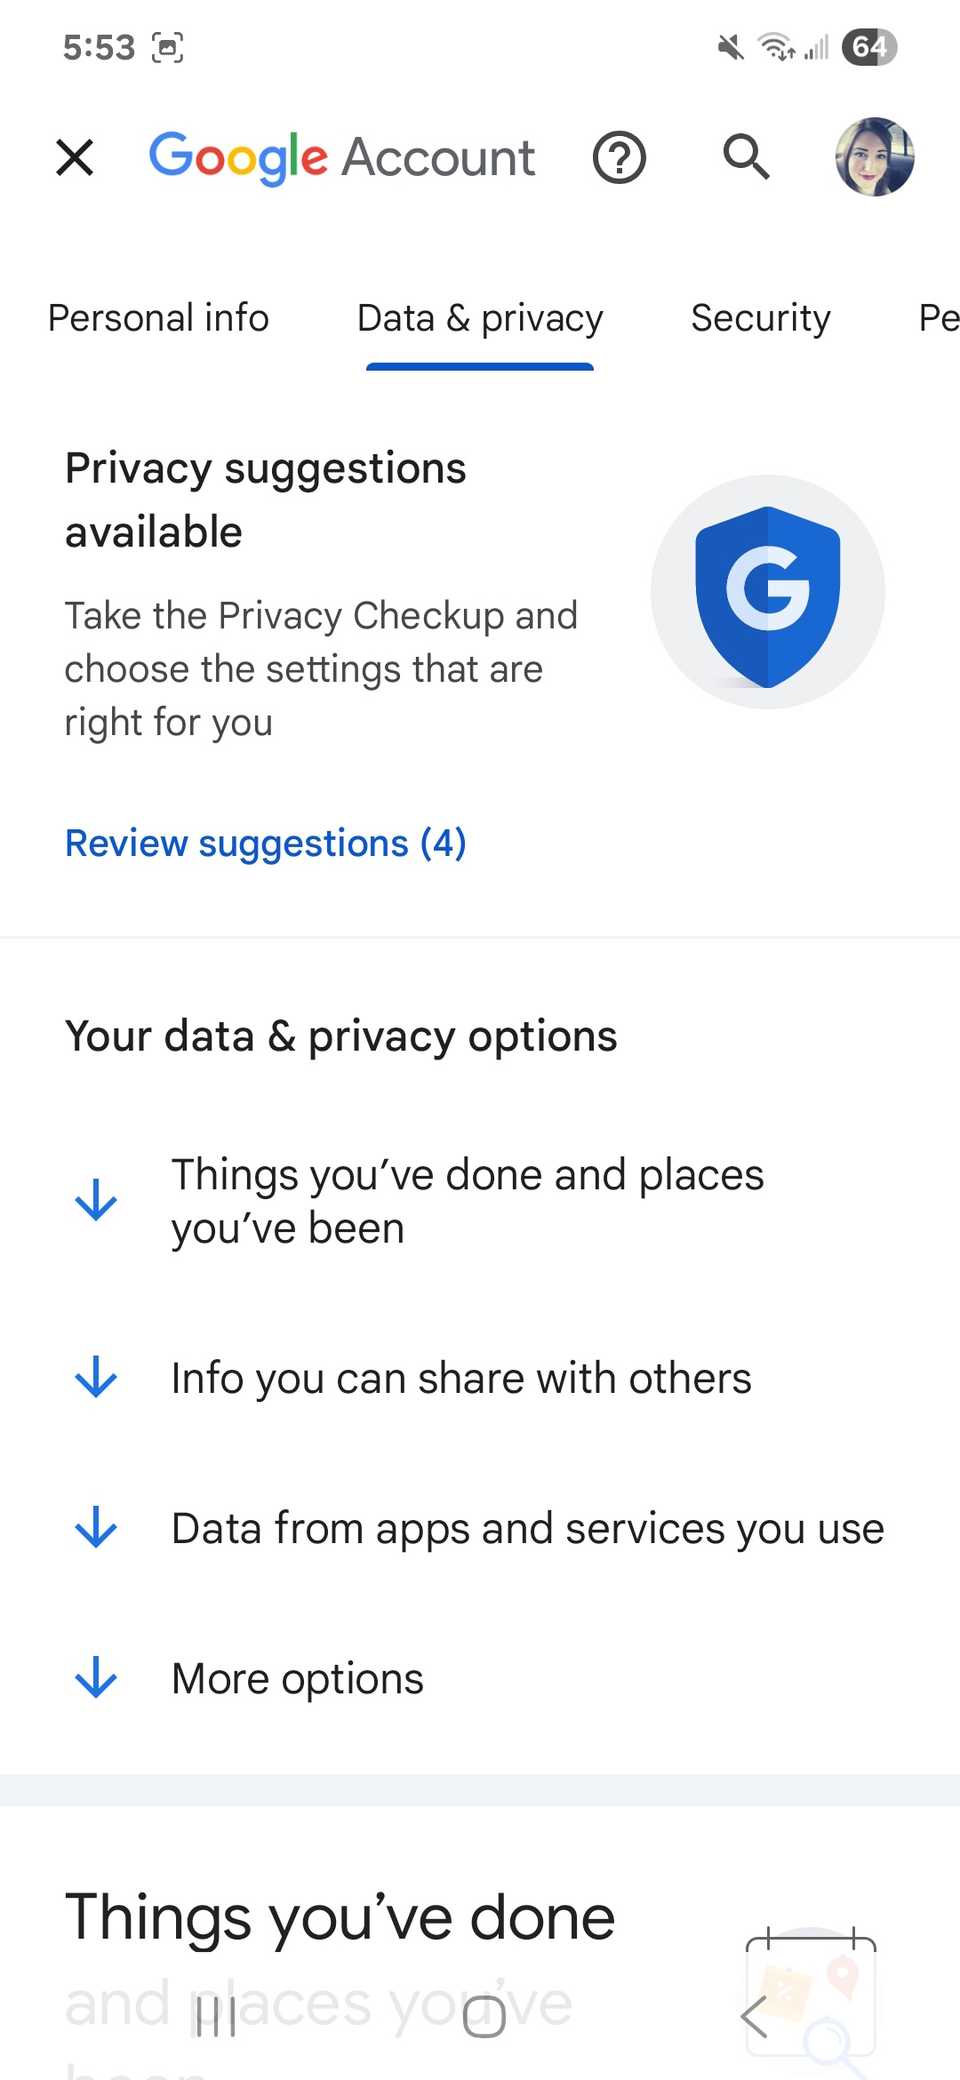The height and width of the screenshot is (2080, 960).
Task: Select the Data & privacy tab
Action: click(480, 318)
